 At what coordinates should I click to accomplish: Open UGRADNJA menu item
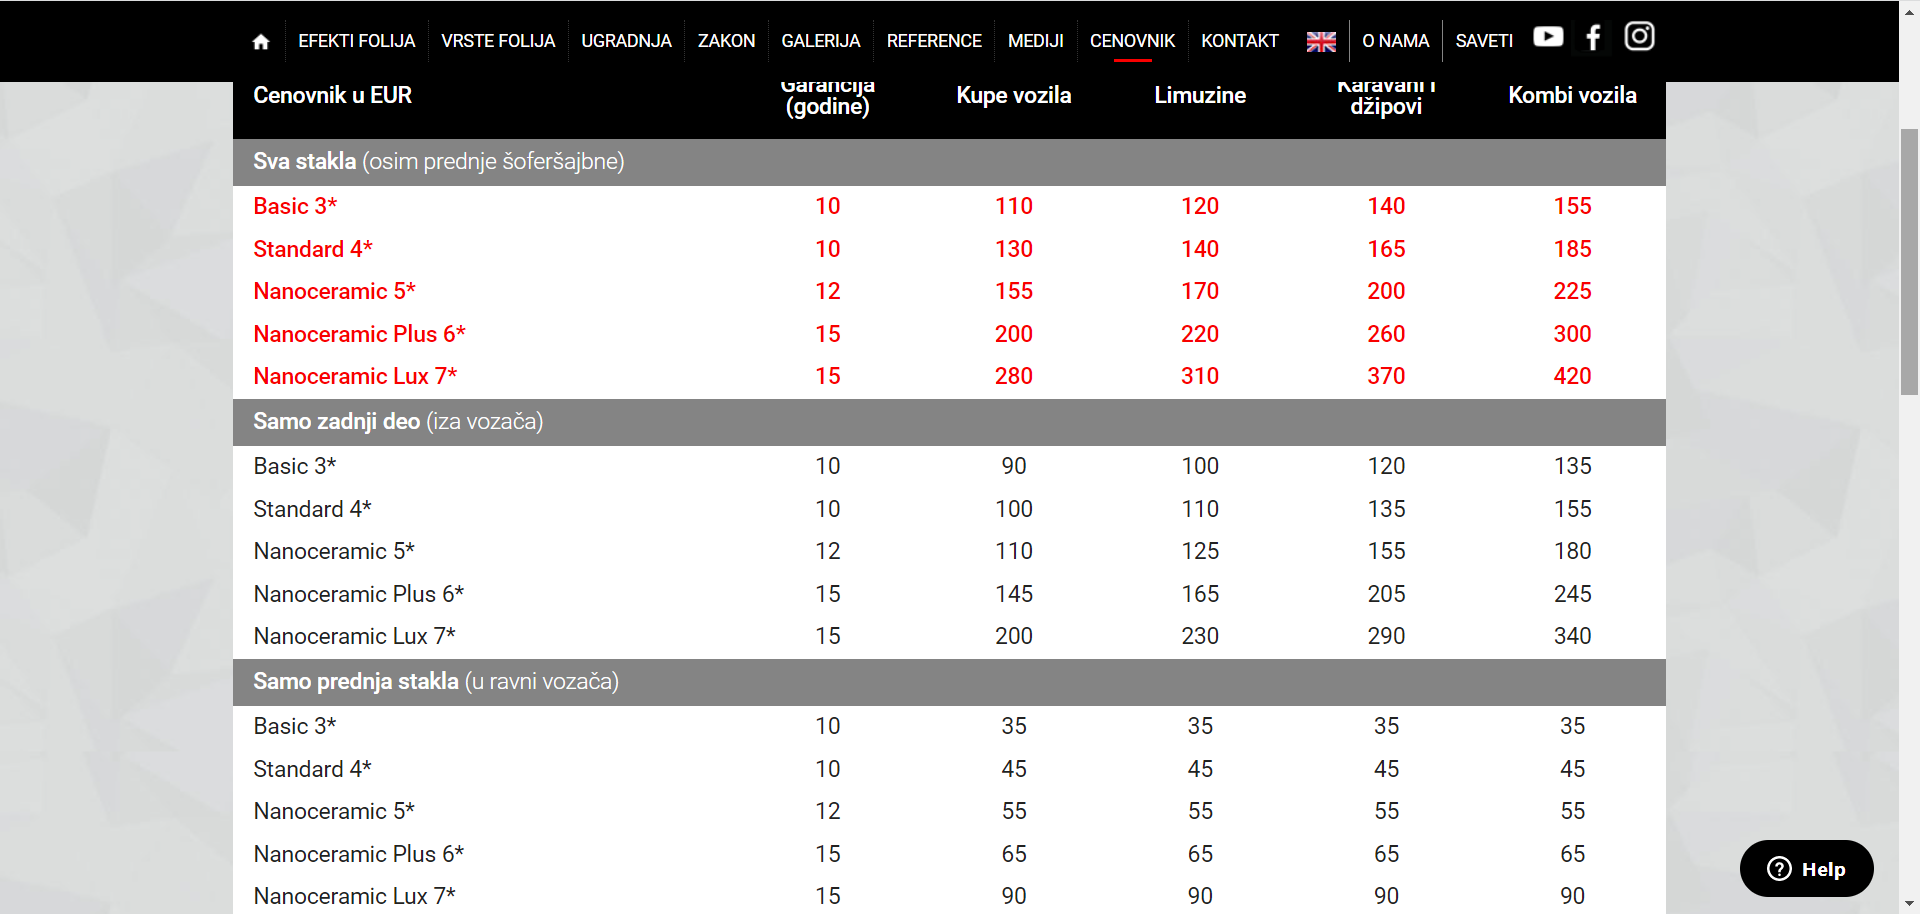click(626, 41)
